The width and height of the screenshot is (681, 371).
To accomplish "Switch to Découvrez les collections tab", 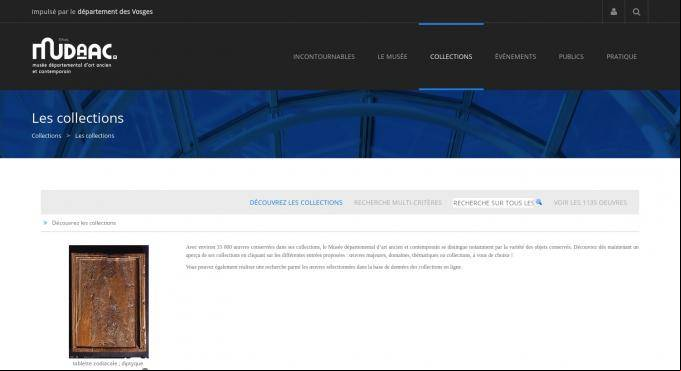I will pyautogui.click(x=296, y=202).
